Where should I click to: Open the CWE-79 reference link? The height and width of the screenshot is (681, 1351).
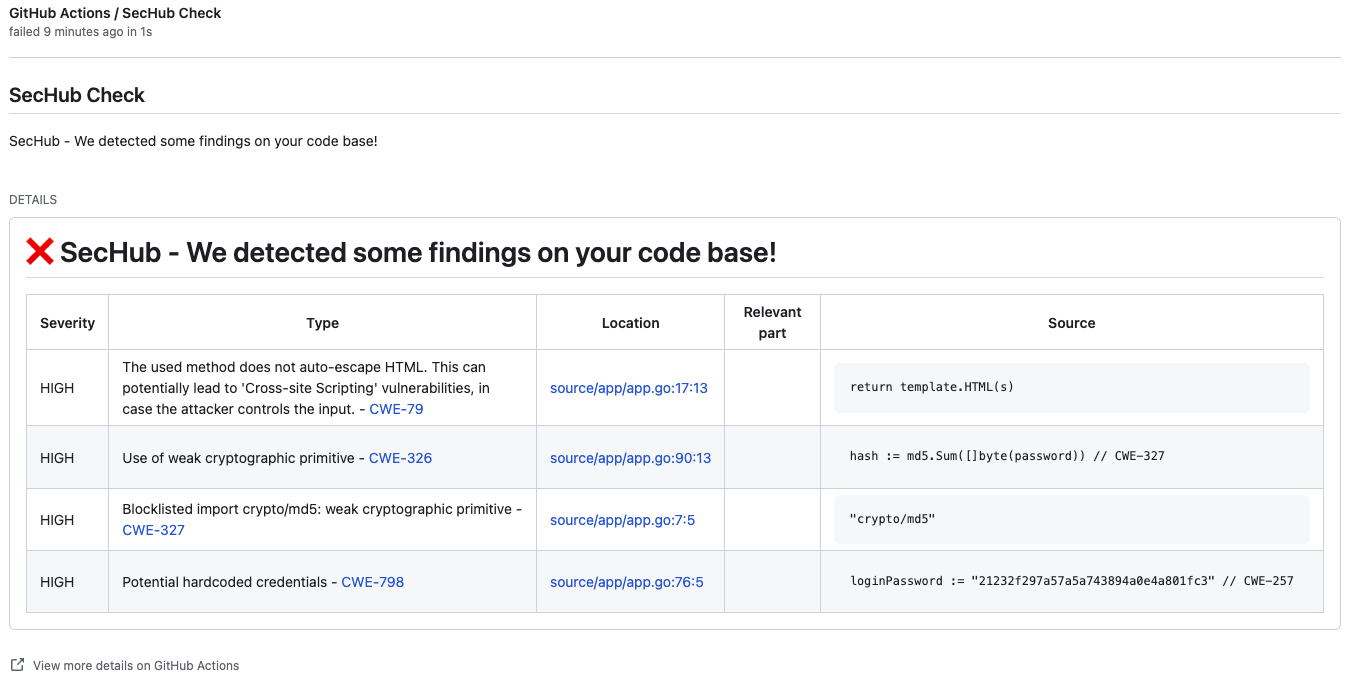(x=397, y=409)
